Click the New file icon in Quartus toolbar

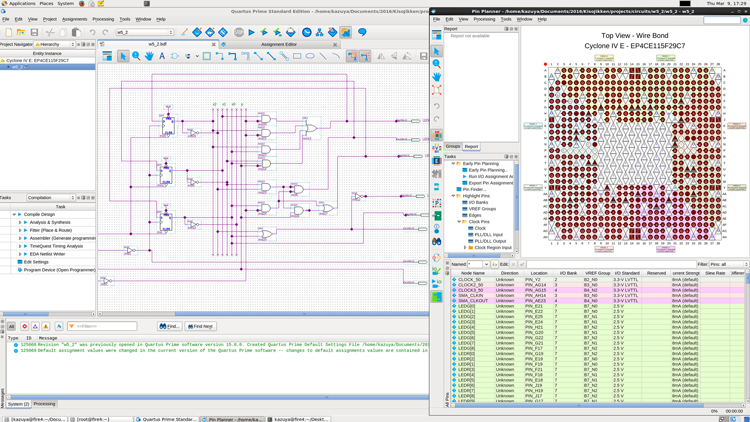coord(9,32)
